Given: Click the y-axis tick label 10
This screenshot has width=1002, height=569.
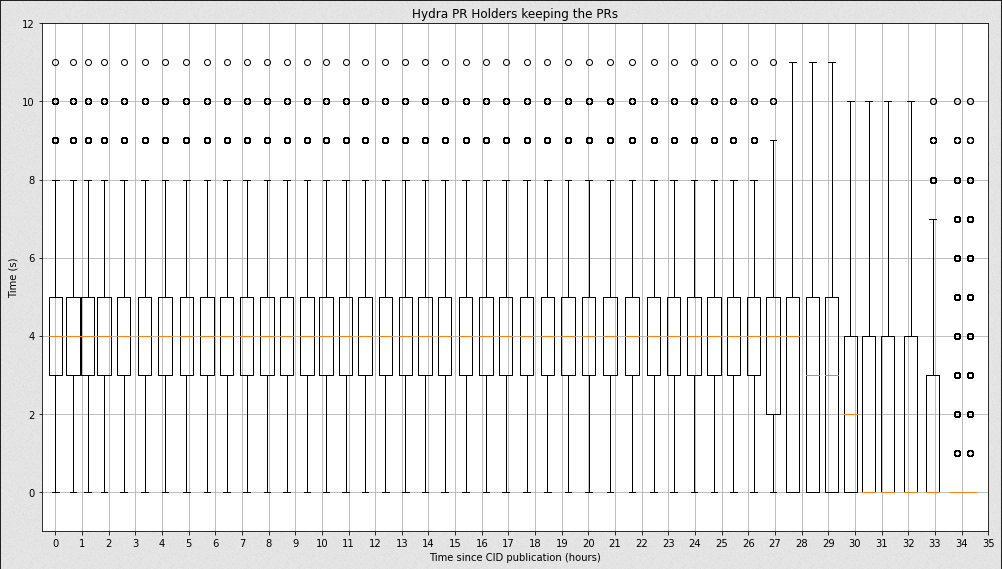Looking at the screenshot, I should tap(27, 102).
